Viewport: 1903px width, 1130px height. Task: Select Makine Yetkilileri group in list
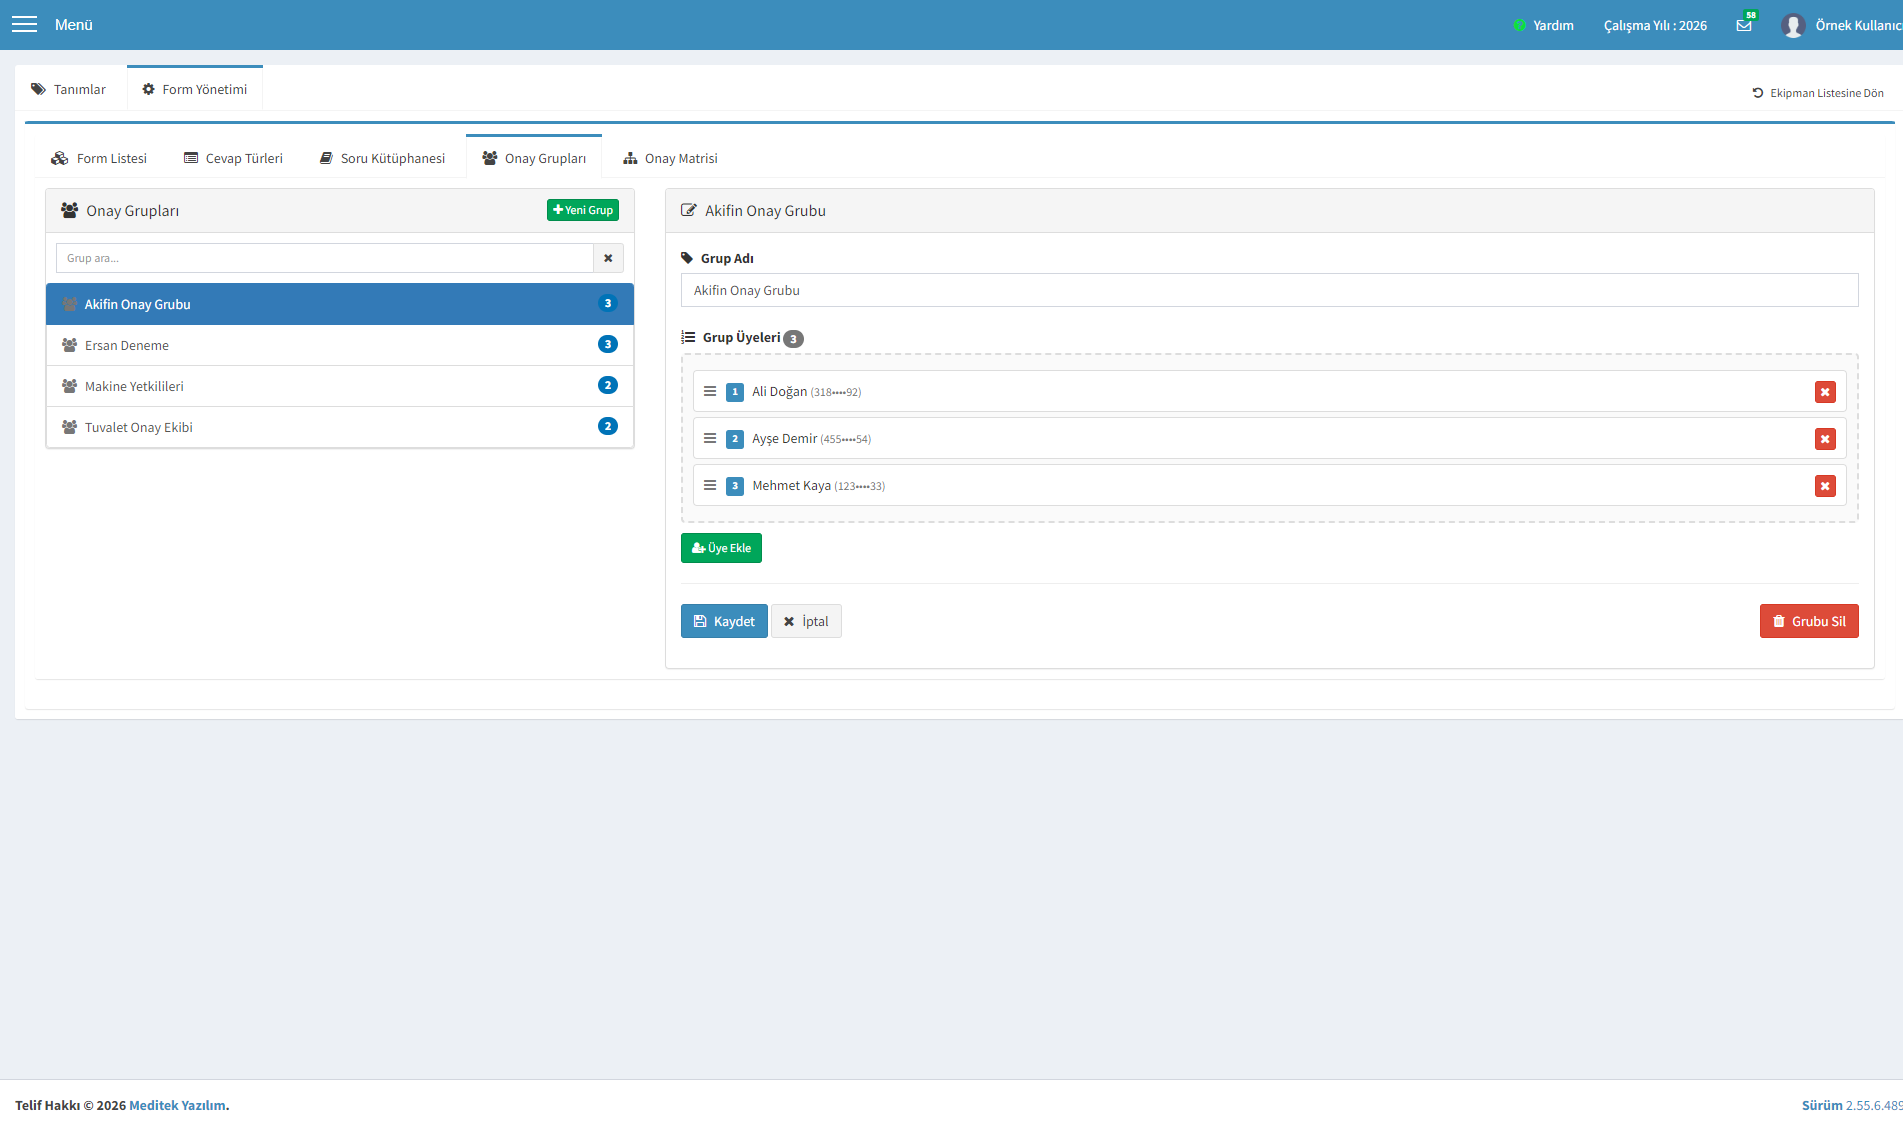pos(340,386)
